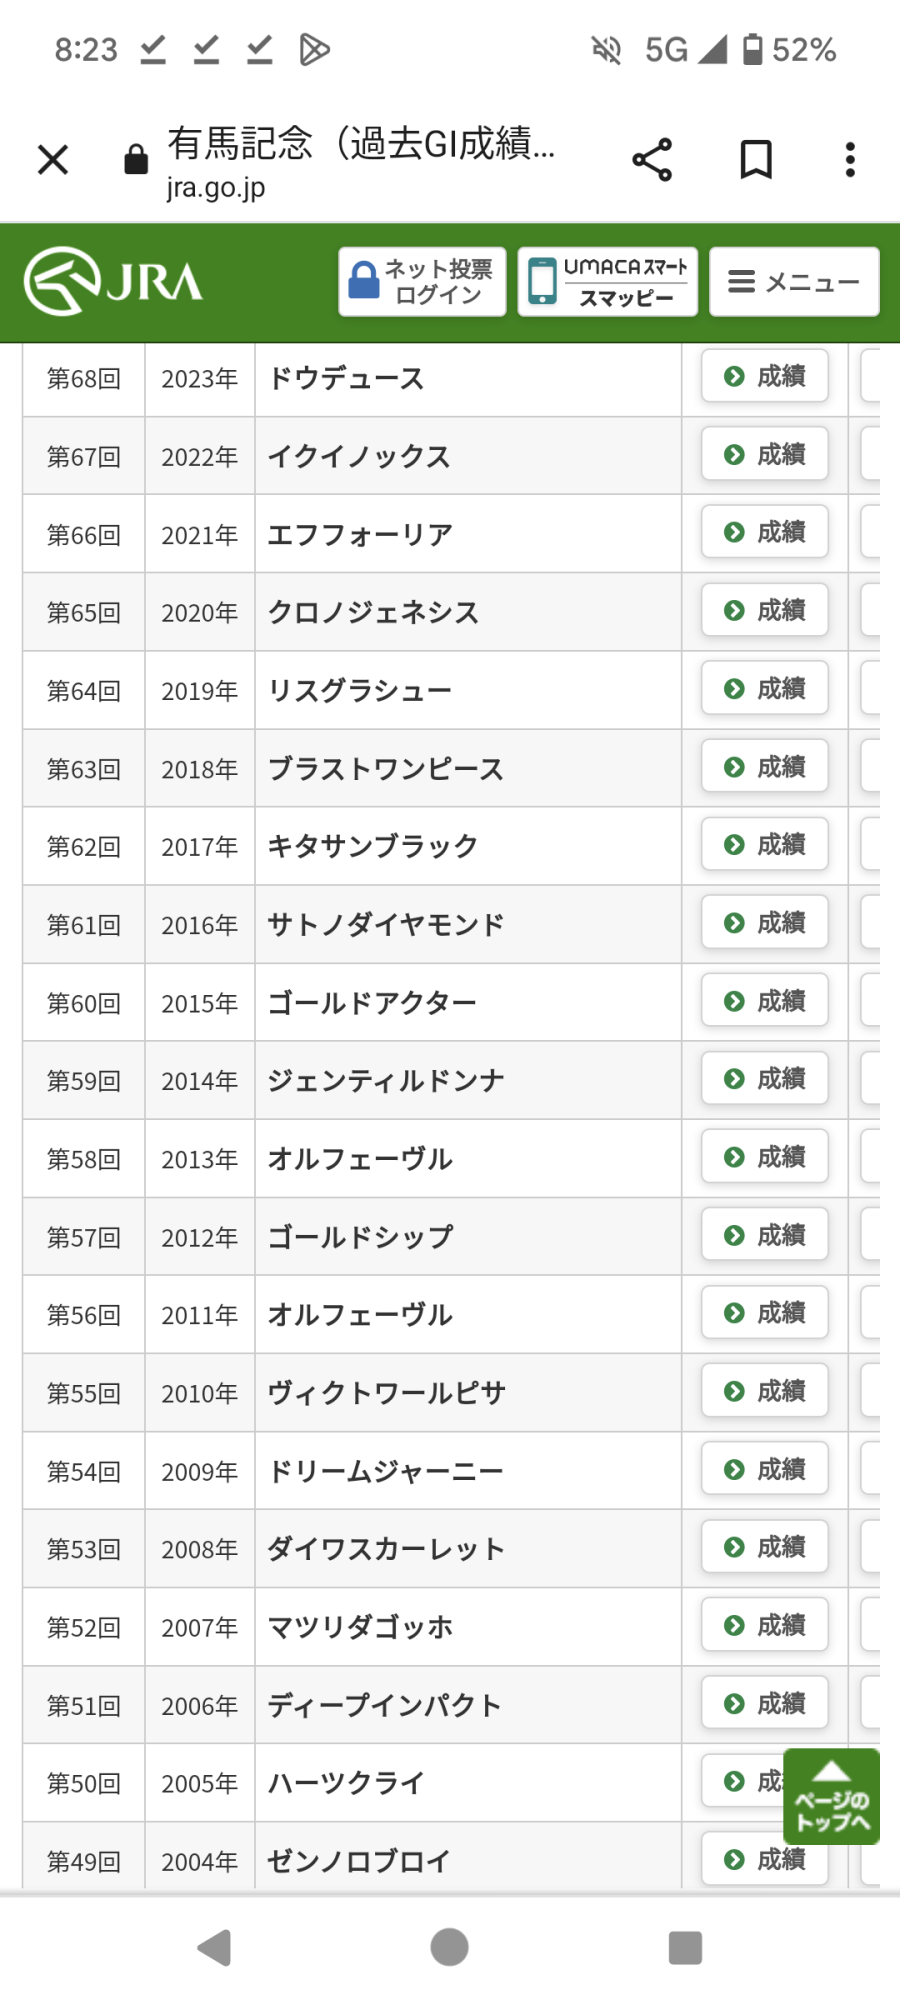
Task: Bookmark this JRA page
Action: pyautogui.click(x=756, y=160)
